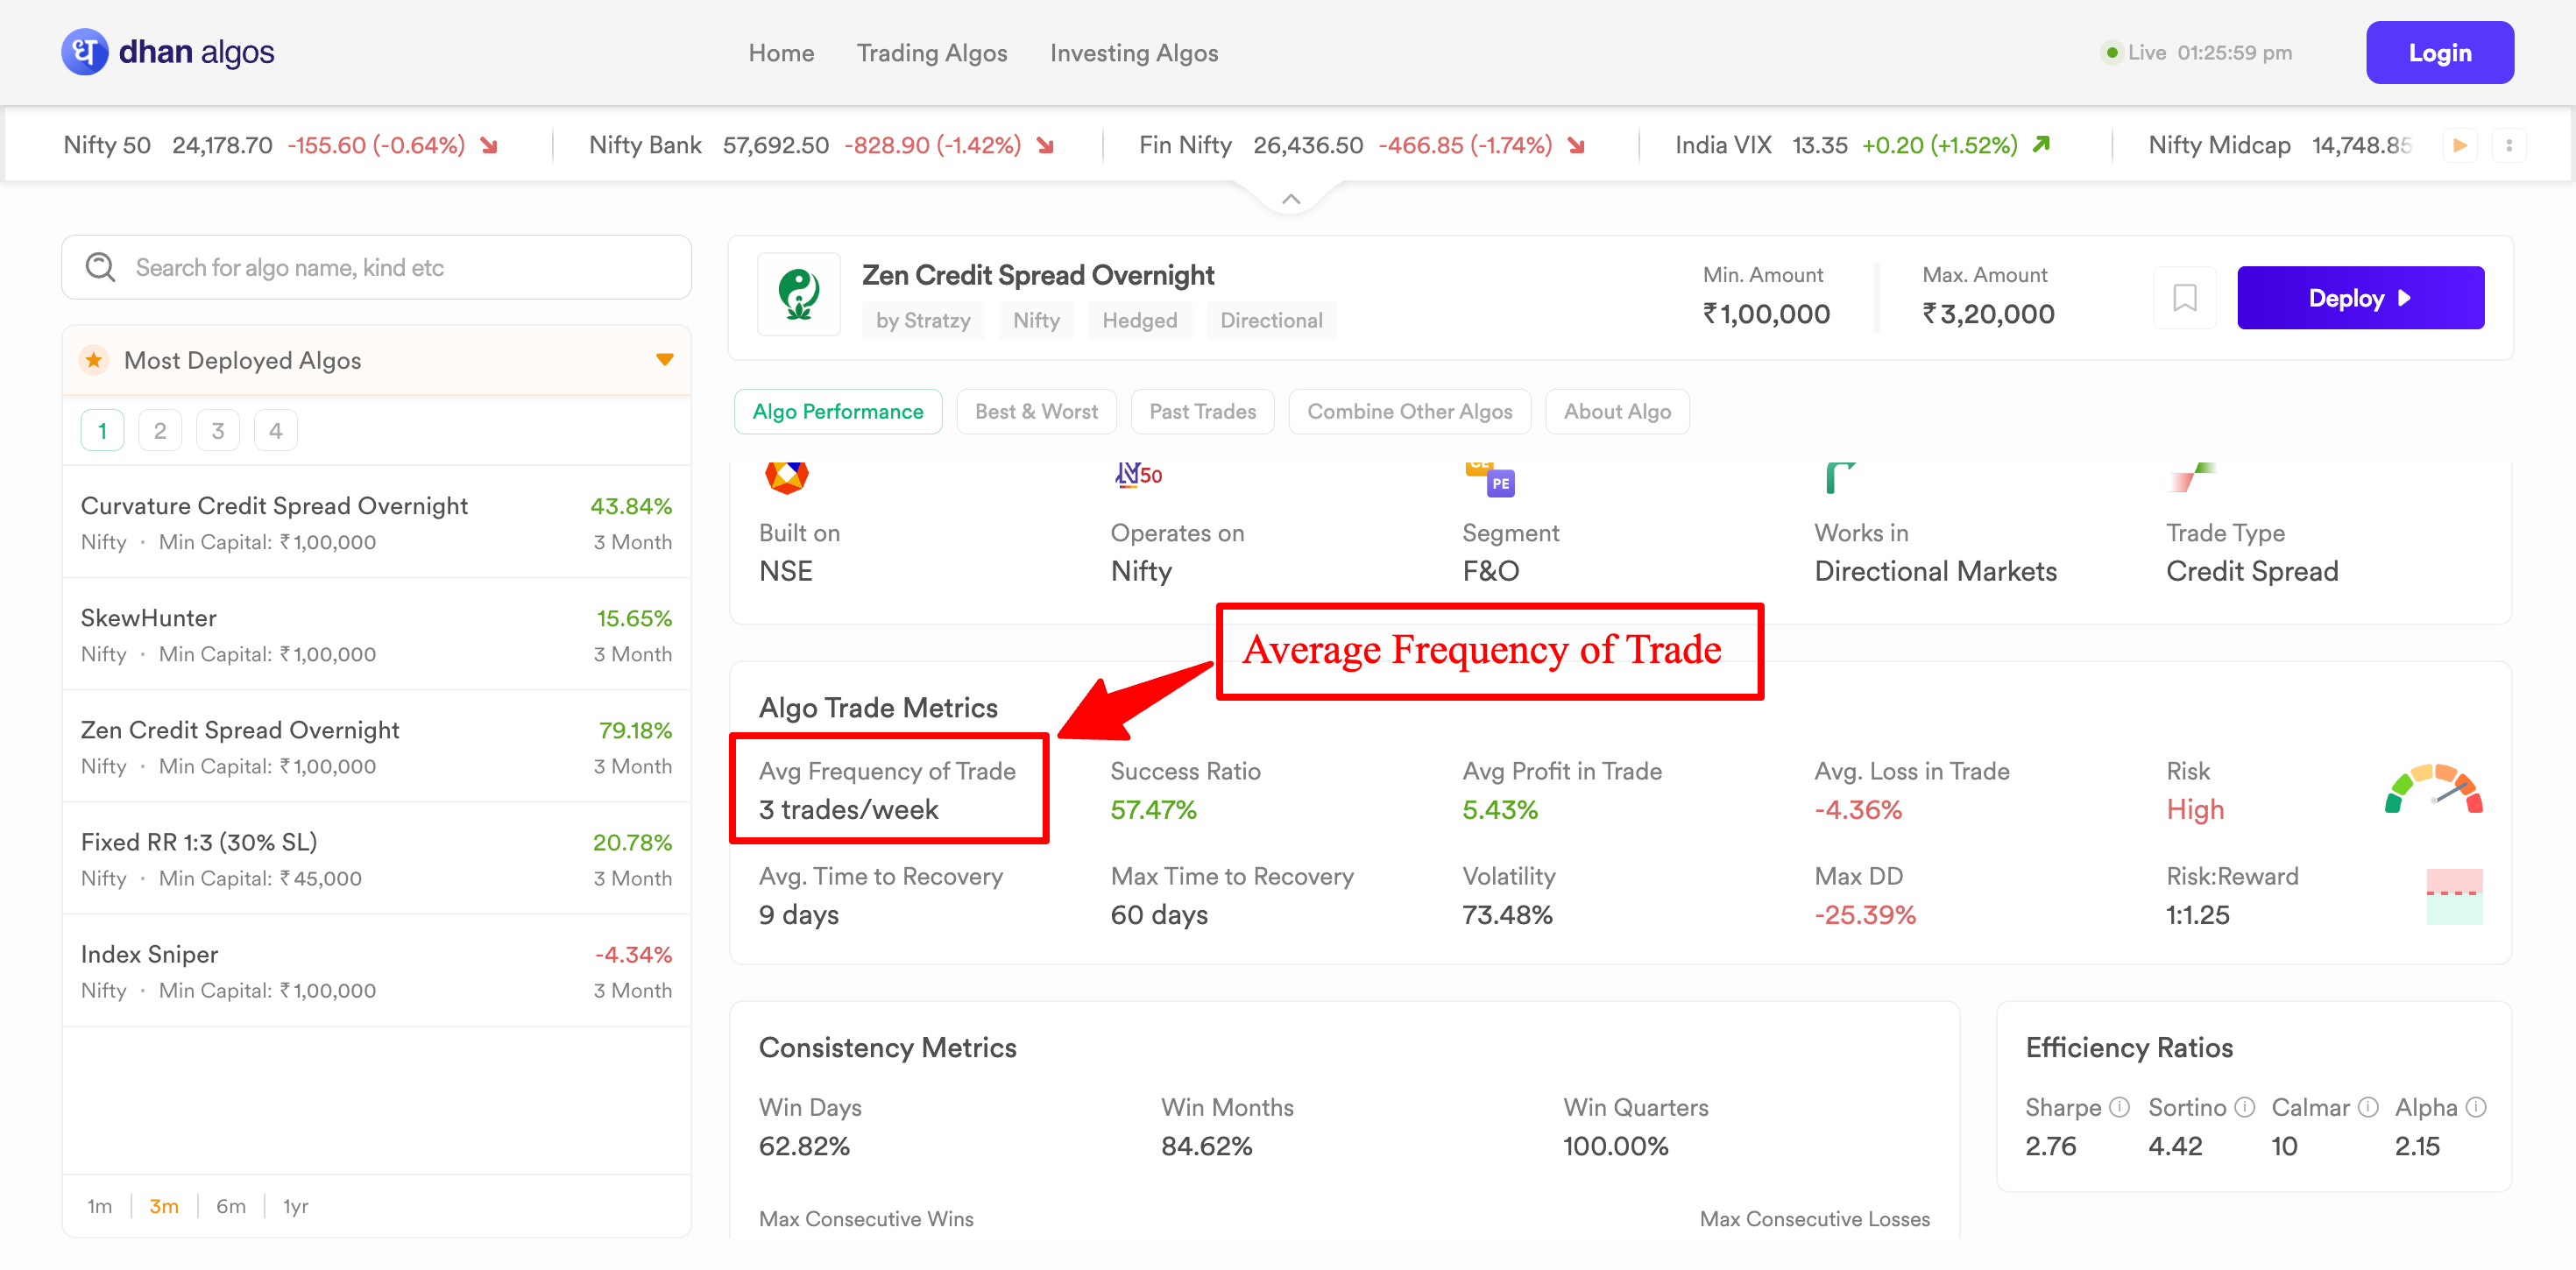The image size is (2576, 1270).
Task: Click the star icon beside Most Deployed Algos
Action: click(x=94, y=360)
